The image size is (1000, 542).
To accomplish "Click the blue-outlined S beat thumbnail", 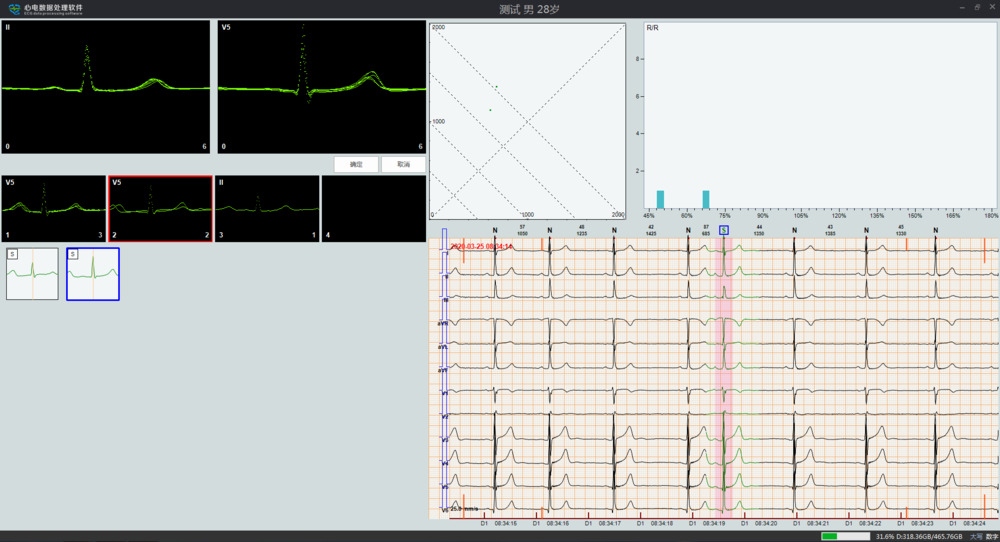I will click(x=93, y=274).
